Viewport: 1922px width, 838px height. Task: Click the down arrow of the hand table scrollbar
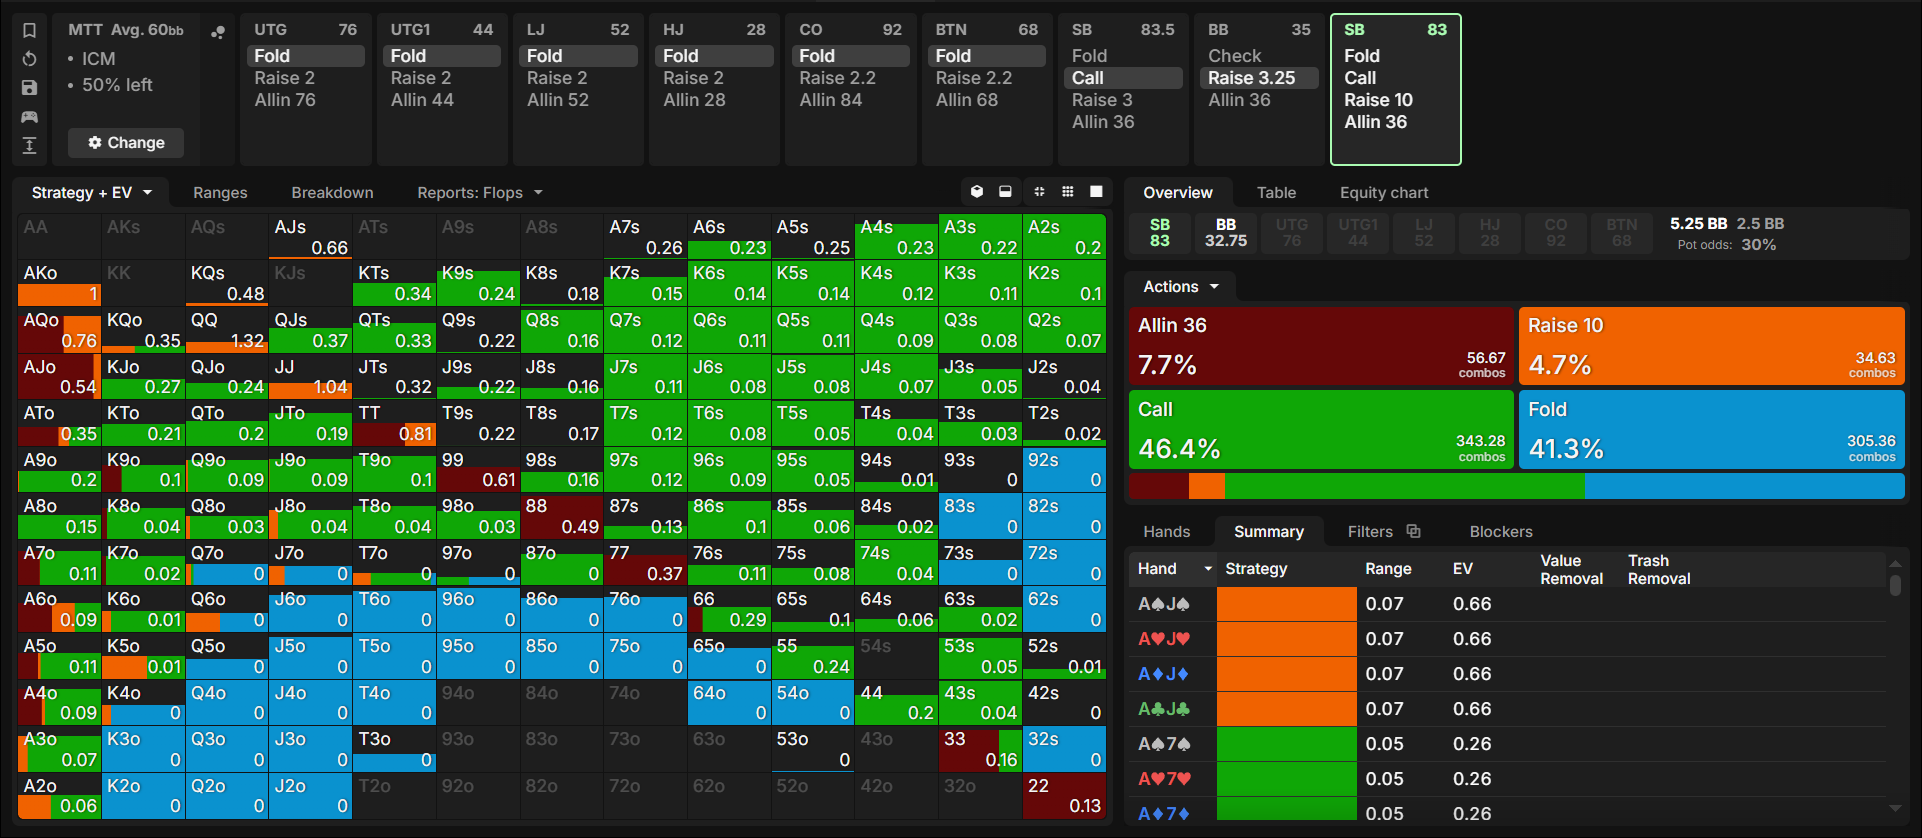pos(1895,808)
